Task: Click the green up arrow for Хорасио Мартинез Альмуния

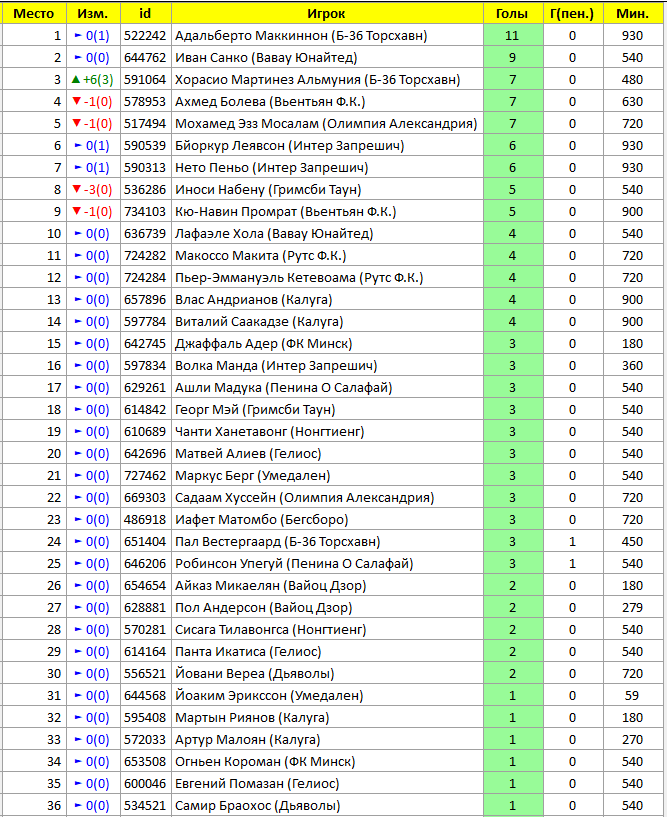Action: tap(76, 80)
